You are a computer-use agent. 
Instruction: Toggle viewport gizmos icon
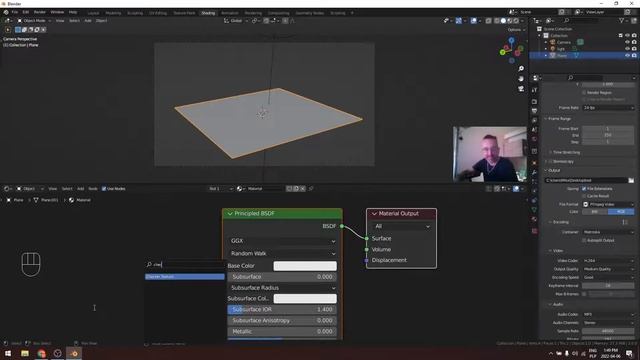459,20
